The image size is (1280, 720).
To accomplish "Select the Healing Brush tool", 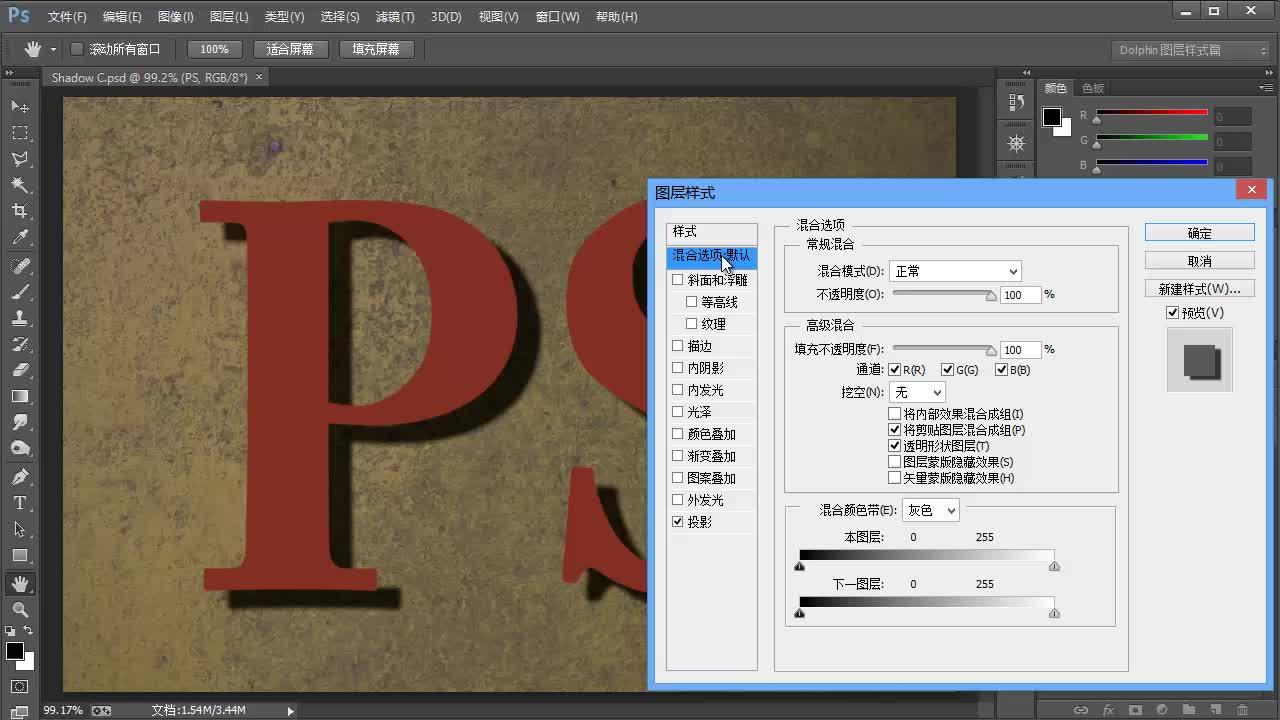I will point(20,266).
